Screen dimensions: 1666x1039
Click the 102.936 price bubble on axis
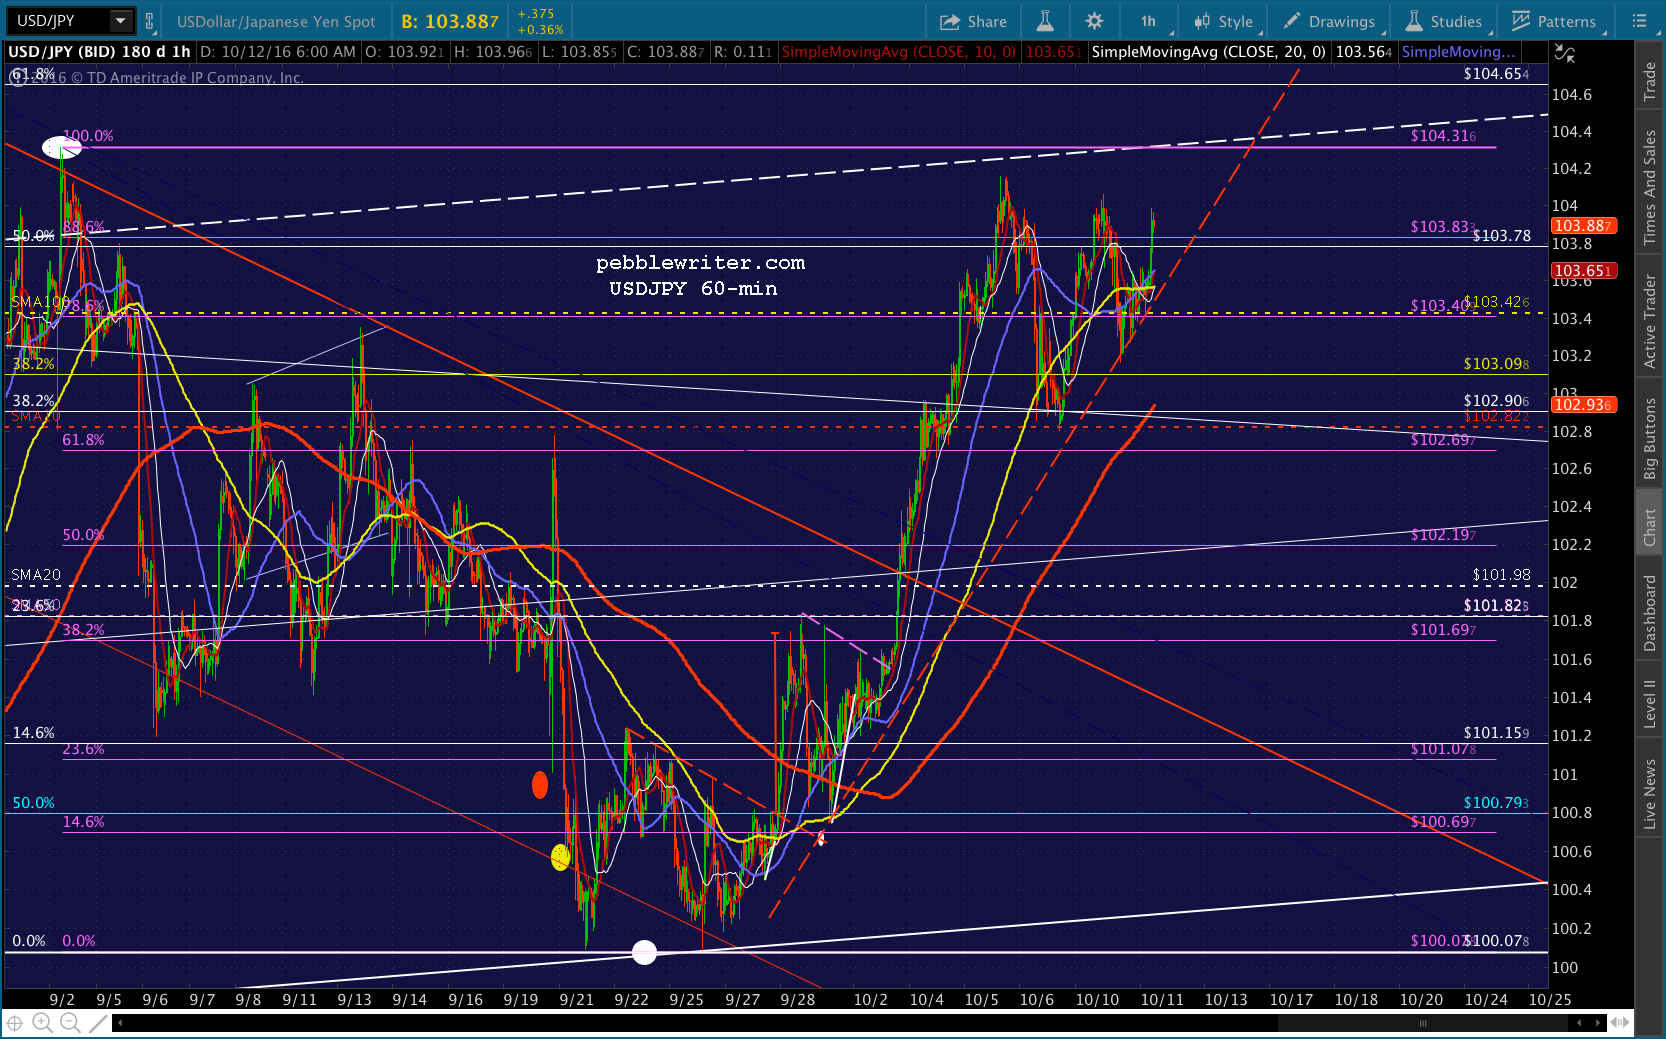point(1583,405)
